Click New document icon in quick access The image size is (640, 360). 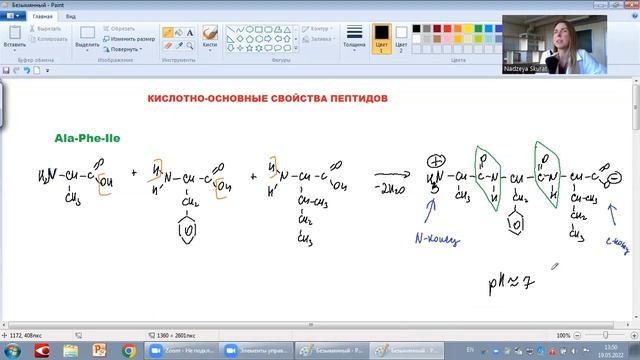[37, 70]
